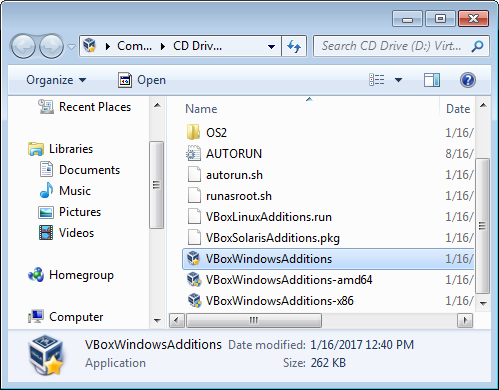Click the Recent Places icon
This screenshot has width=499, height=390.
(46, 107)
